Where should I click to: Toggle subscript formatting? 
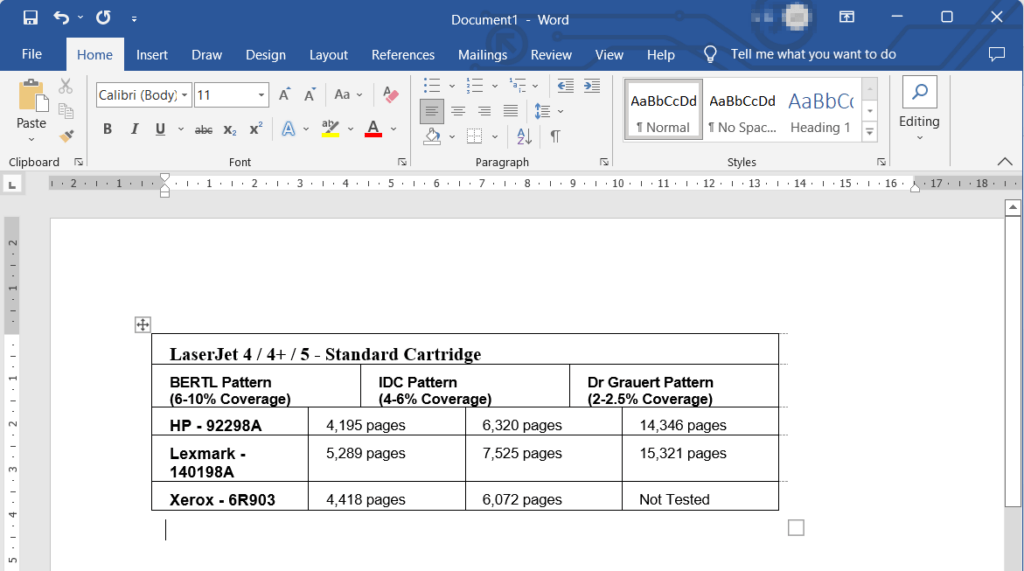pos(230,129)
